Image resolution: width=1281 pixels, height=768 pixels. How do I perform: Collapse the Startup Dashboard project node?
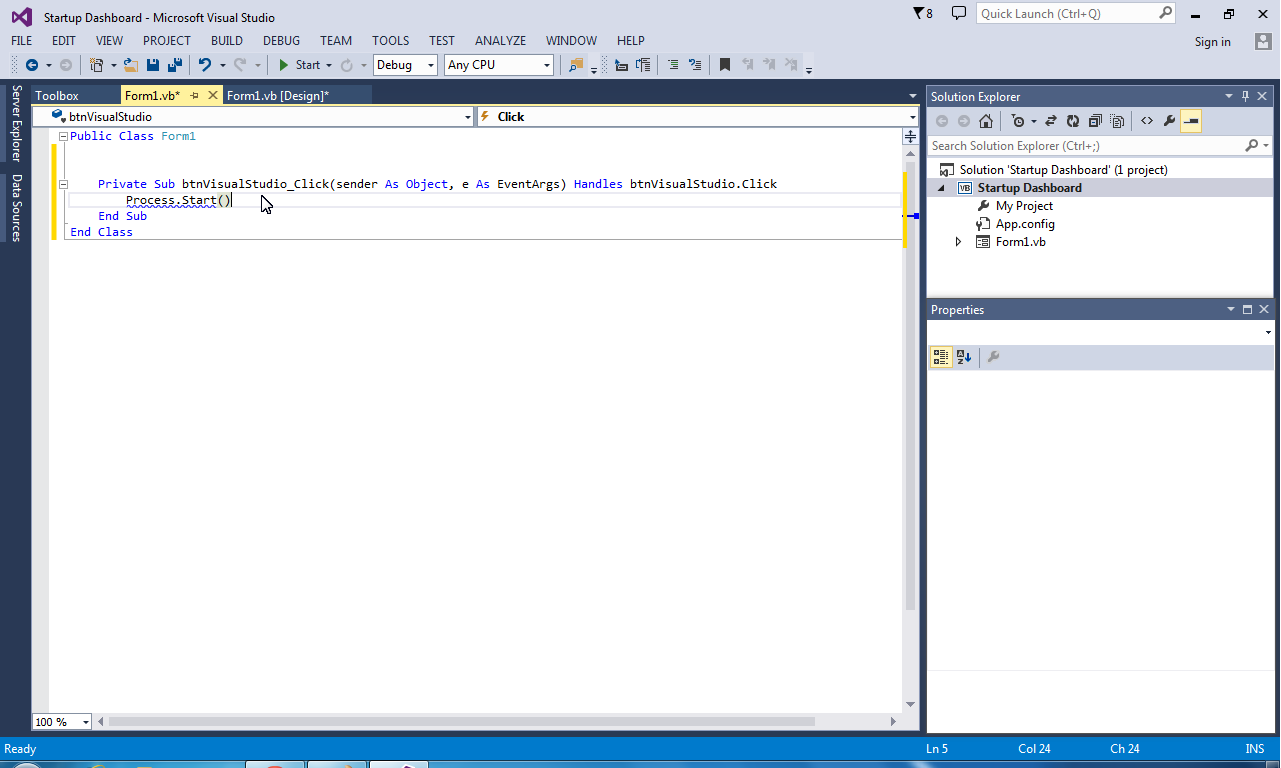coord(941,188)
